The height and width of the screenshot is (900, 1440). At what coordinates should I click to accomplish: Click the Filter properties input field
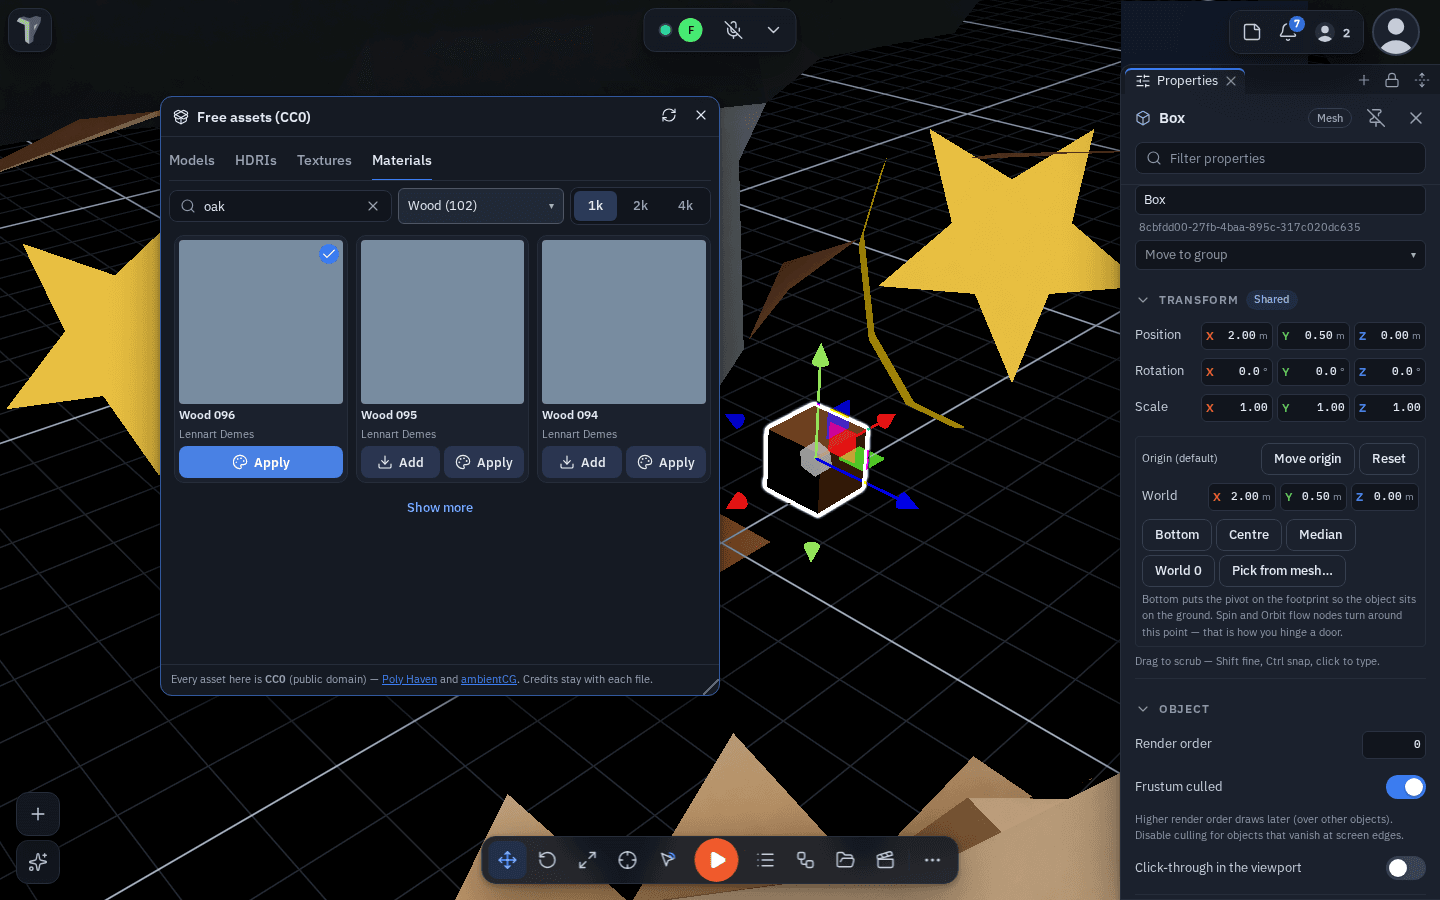(1280, 158)
